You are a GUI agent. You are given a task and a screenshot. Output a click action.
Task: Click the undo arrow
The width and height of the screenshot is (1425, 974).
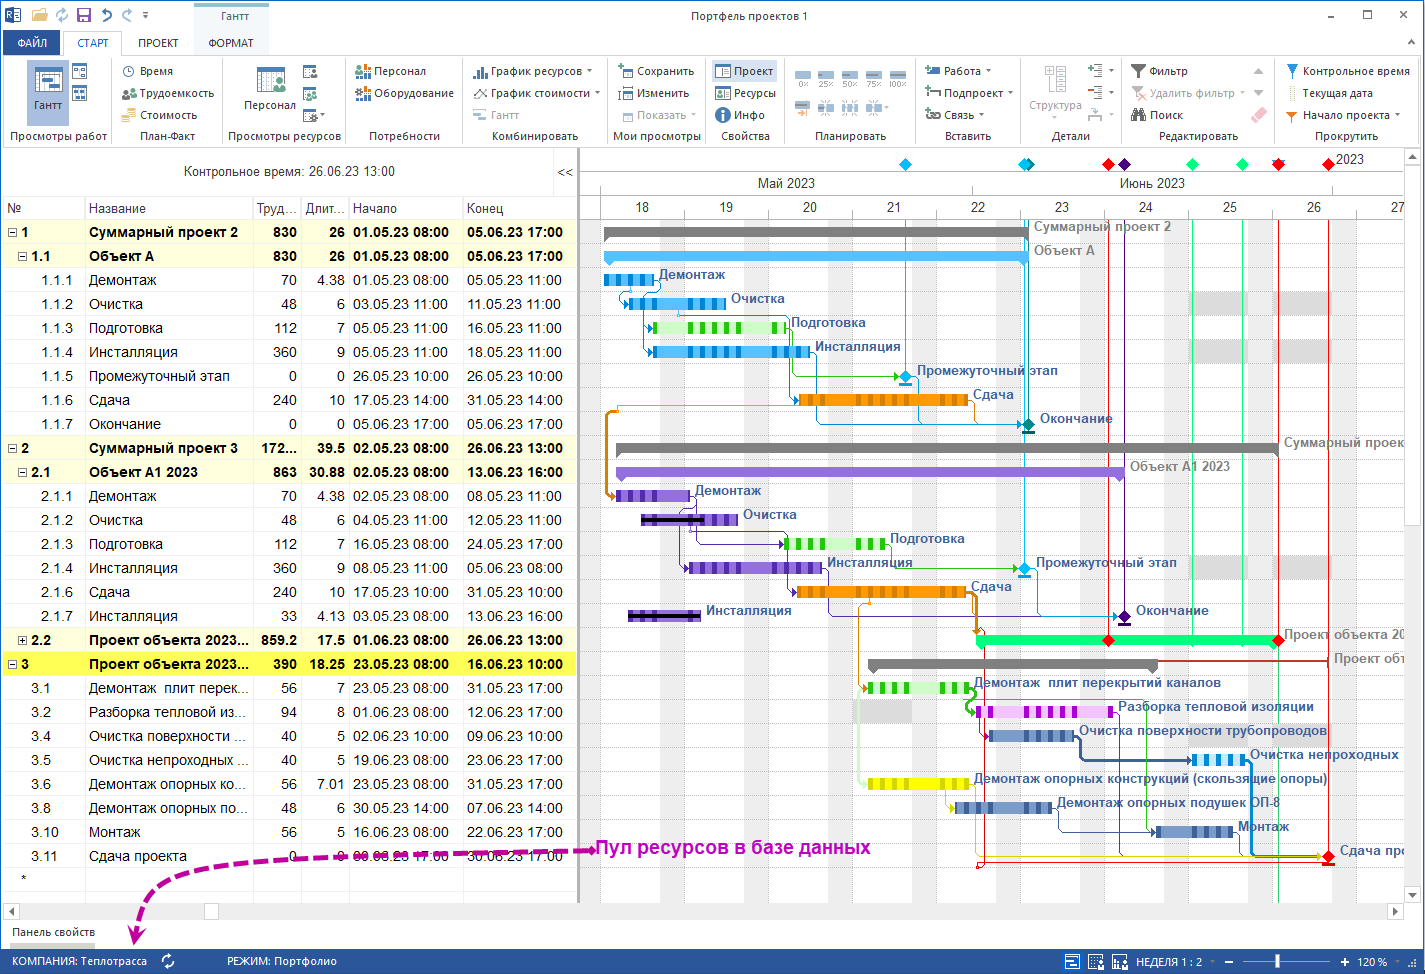105,15
